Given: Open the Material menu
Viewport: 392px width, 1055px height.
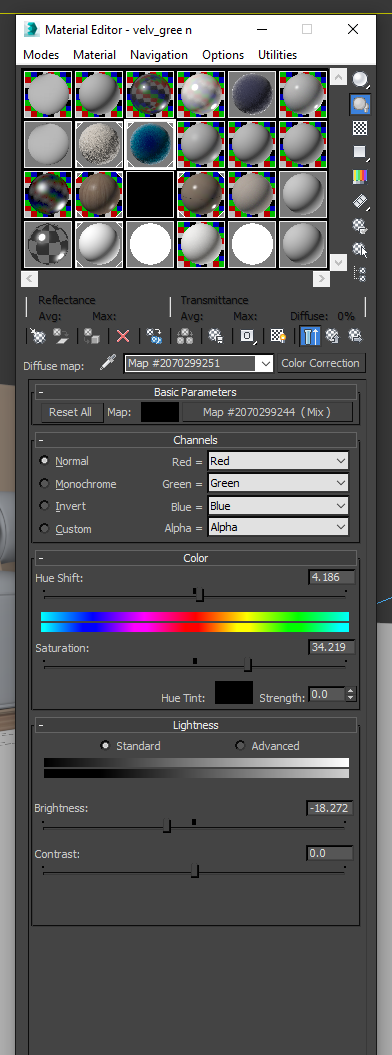Looking at the screenshot, I should [x=94, y=54].
